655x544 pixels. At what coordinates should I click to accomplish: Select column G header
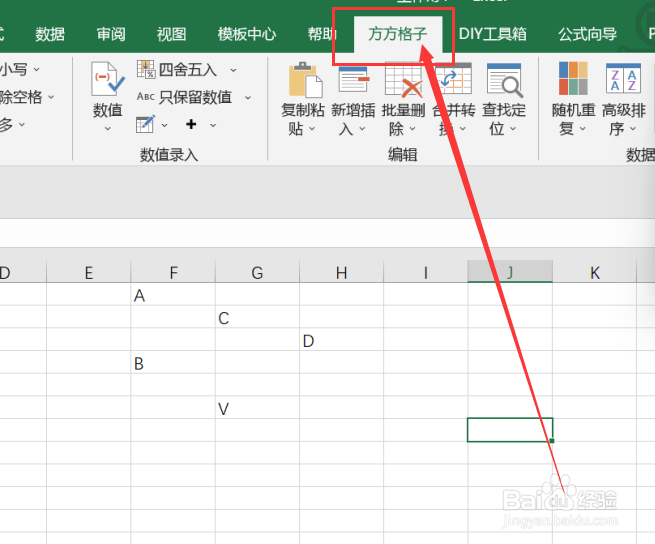257,272
